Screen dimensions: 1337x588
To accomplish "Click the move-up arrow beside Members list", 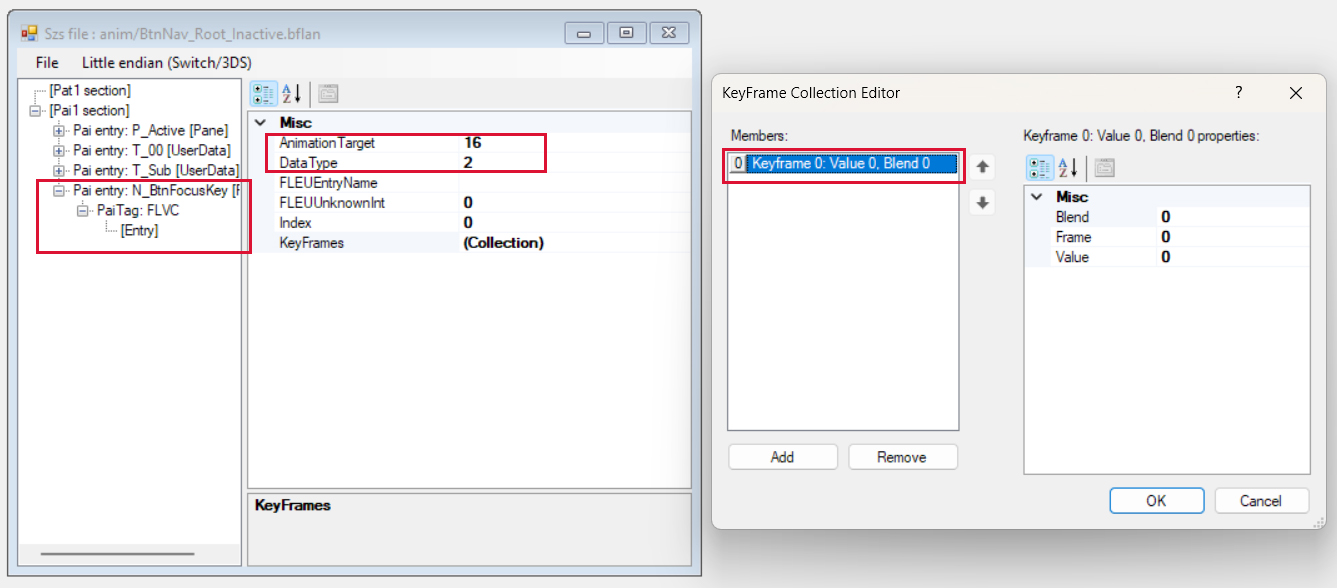I will click(x=981, y=167).
